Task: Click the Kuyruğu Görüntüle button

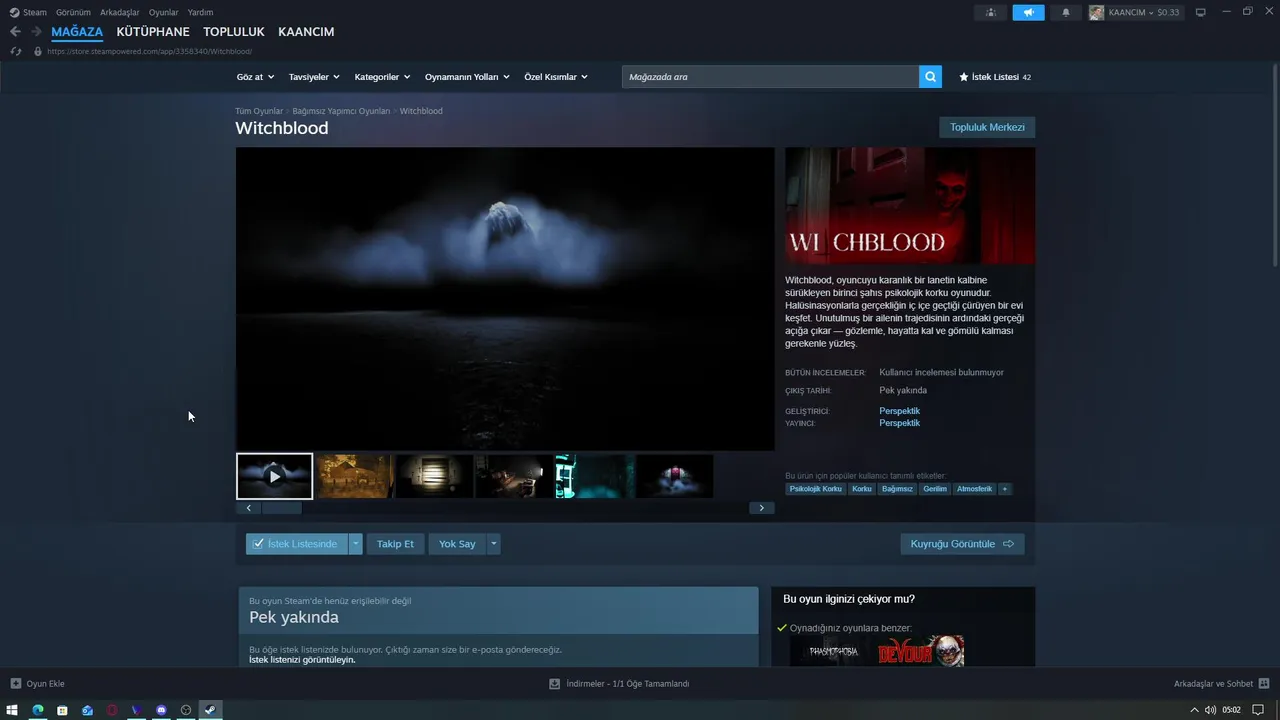Action: click(962, 544)
